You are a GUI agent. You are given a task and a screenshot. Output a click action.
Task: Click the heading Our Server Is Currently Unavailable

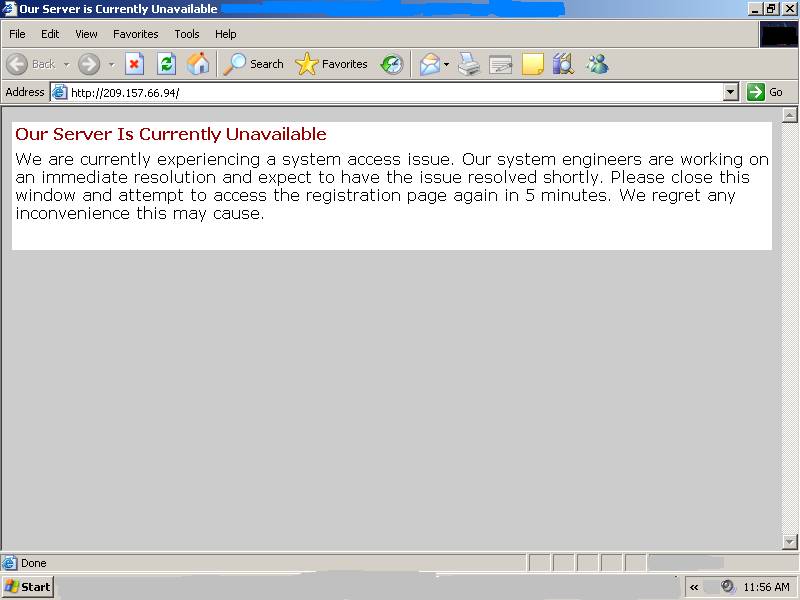[x=171, y=134]
